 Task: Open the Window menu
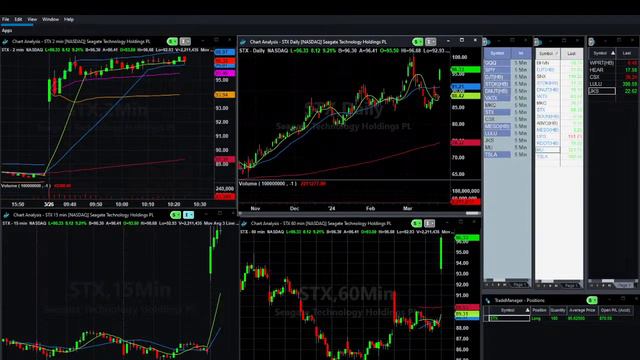point(50,19)
